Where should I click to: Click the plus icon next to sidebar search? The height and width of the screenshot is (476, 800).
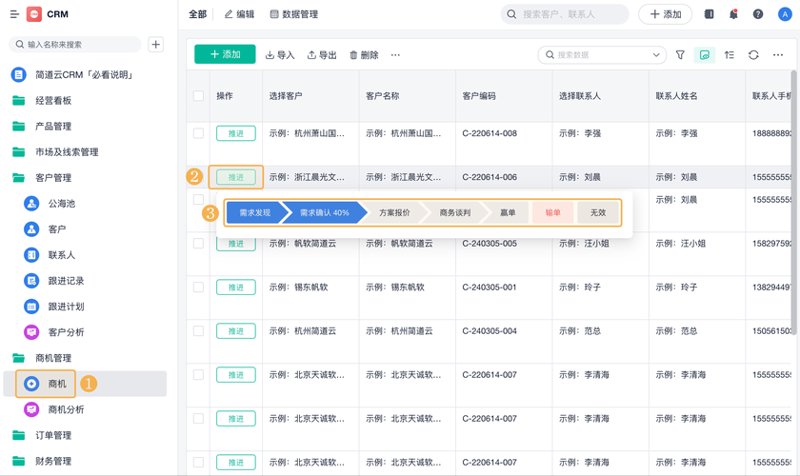point(156,44)
